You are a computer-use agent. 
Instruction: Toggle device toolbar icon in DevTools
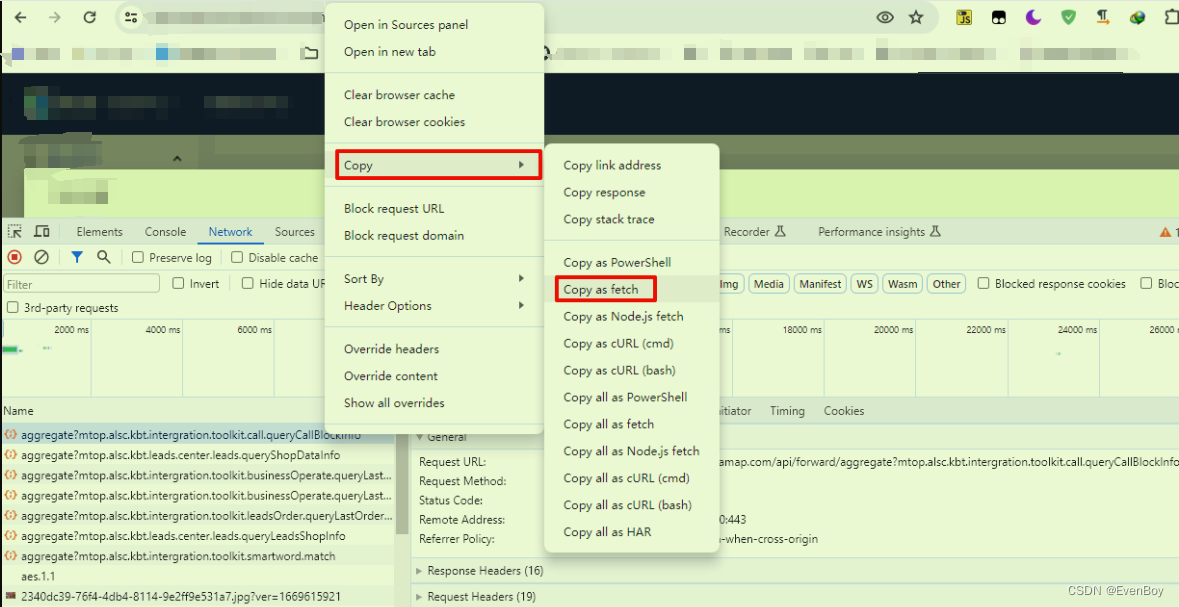pyautogui.click(x=43, y=232)
